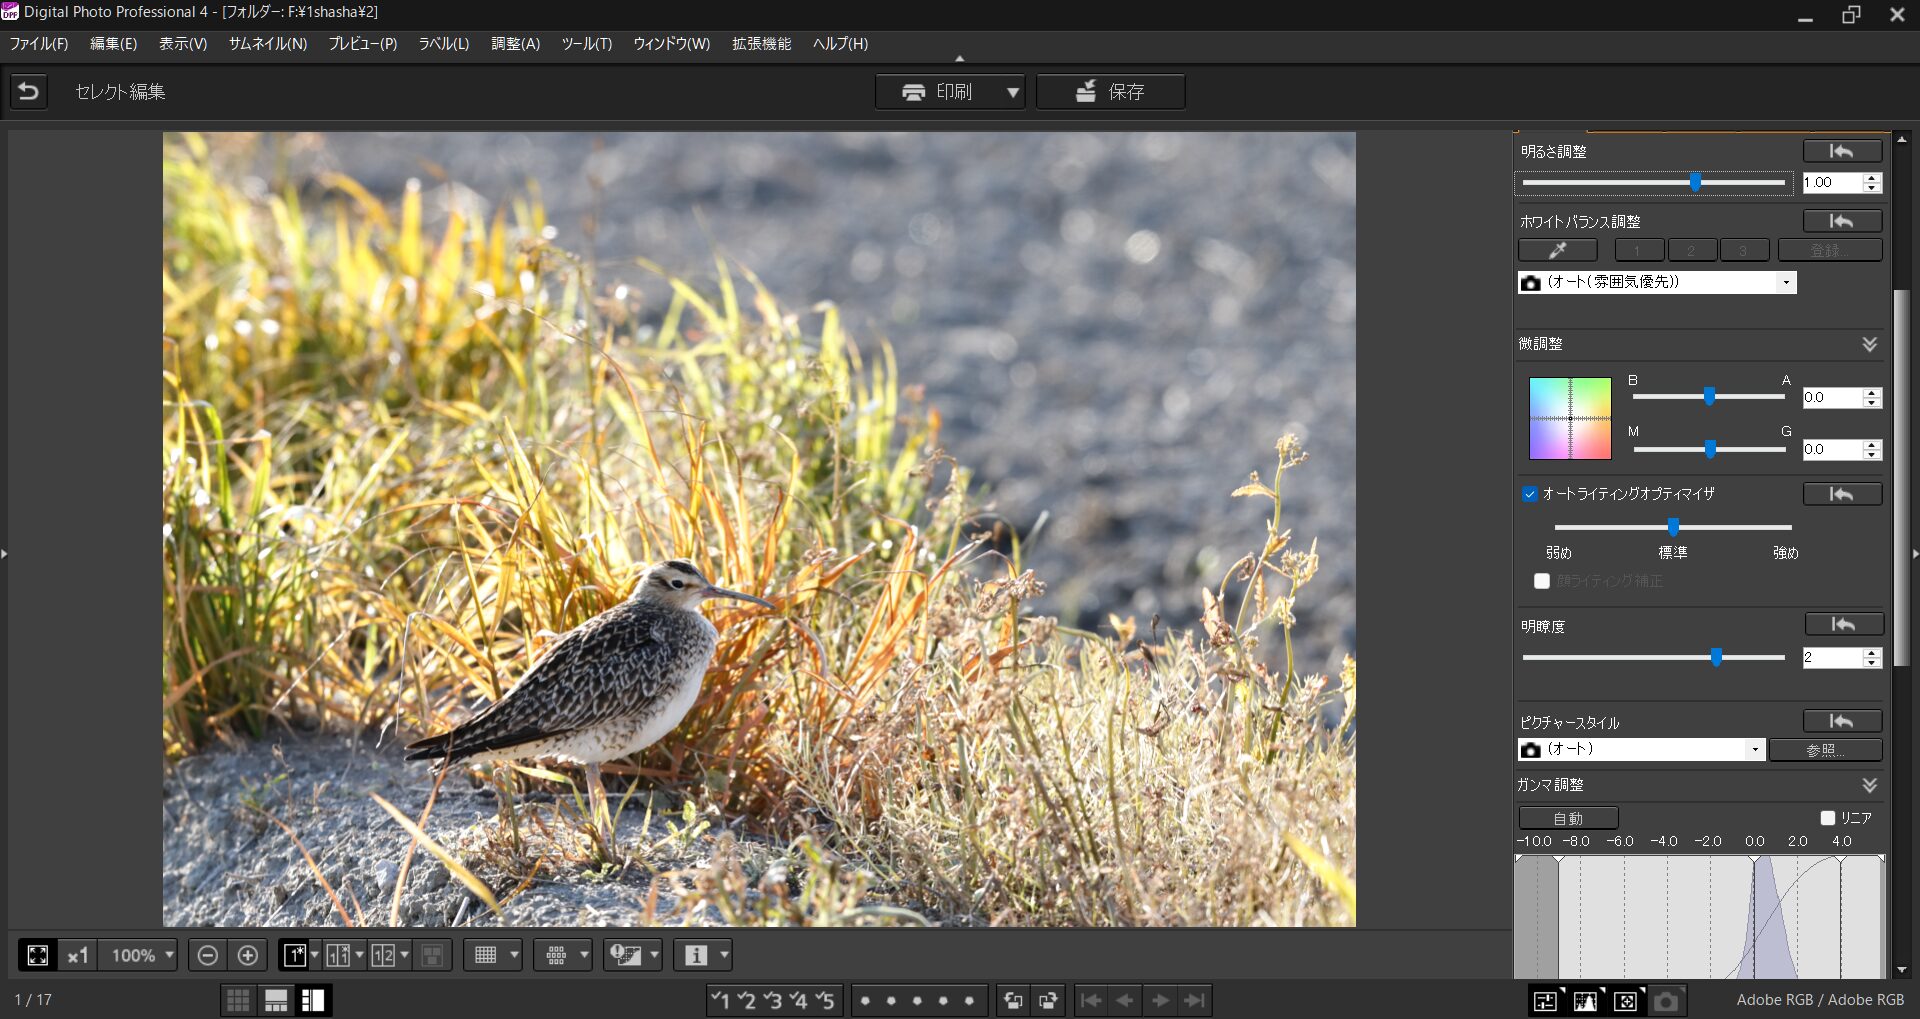The height and width of the screenshot is (1019, 1920).
Task: Click the back arrow to exit edit mode
Action: [x=29, y=92]
